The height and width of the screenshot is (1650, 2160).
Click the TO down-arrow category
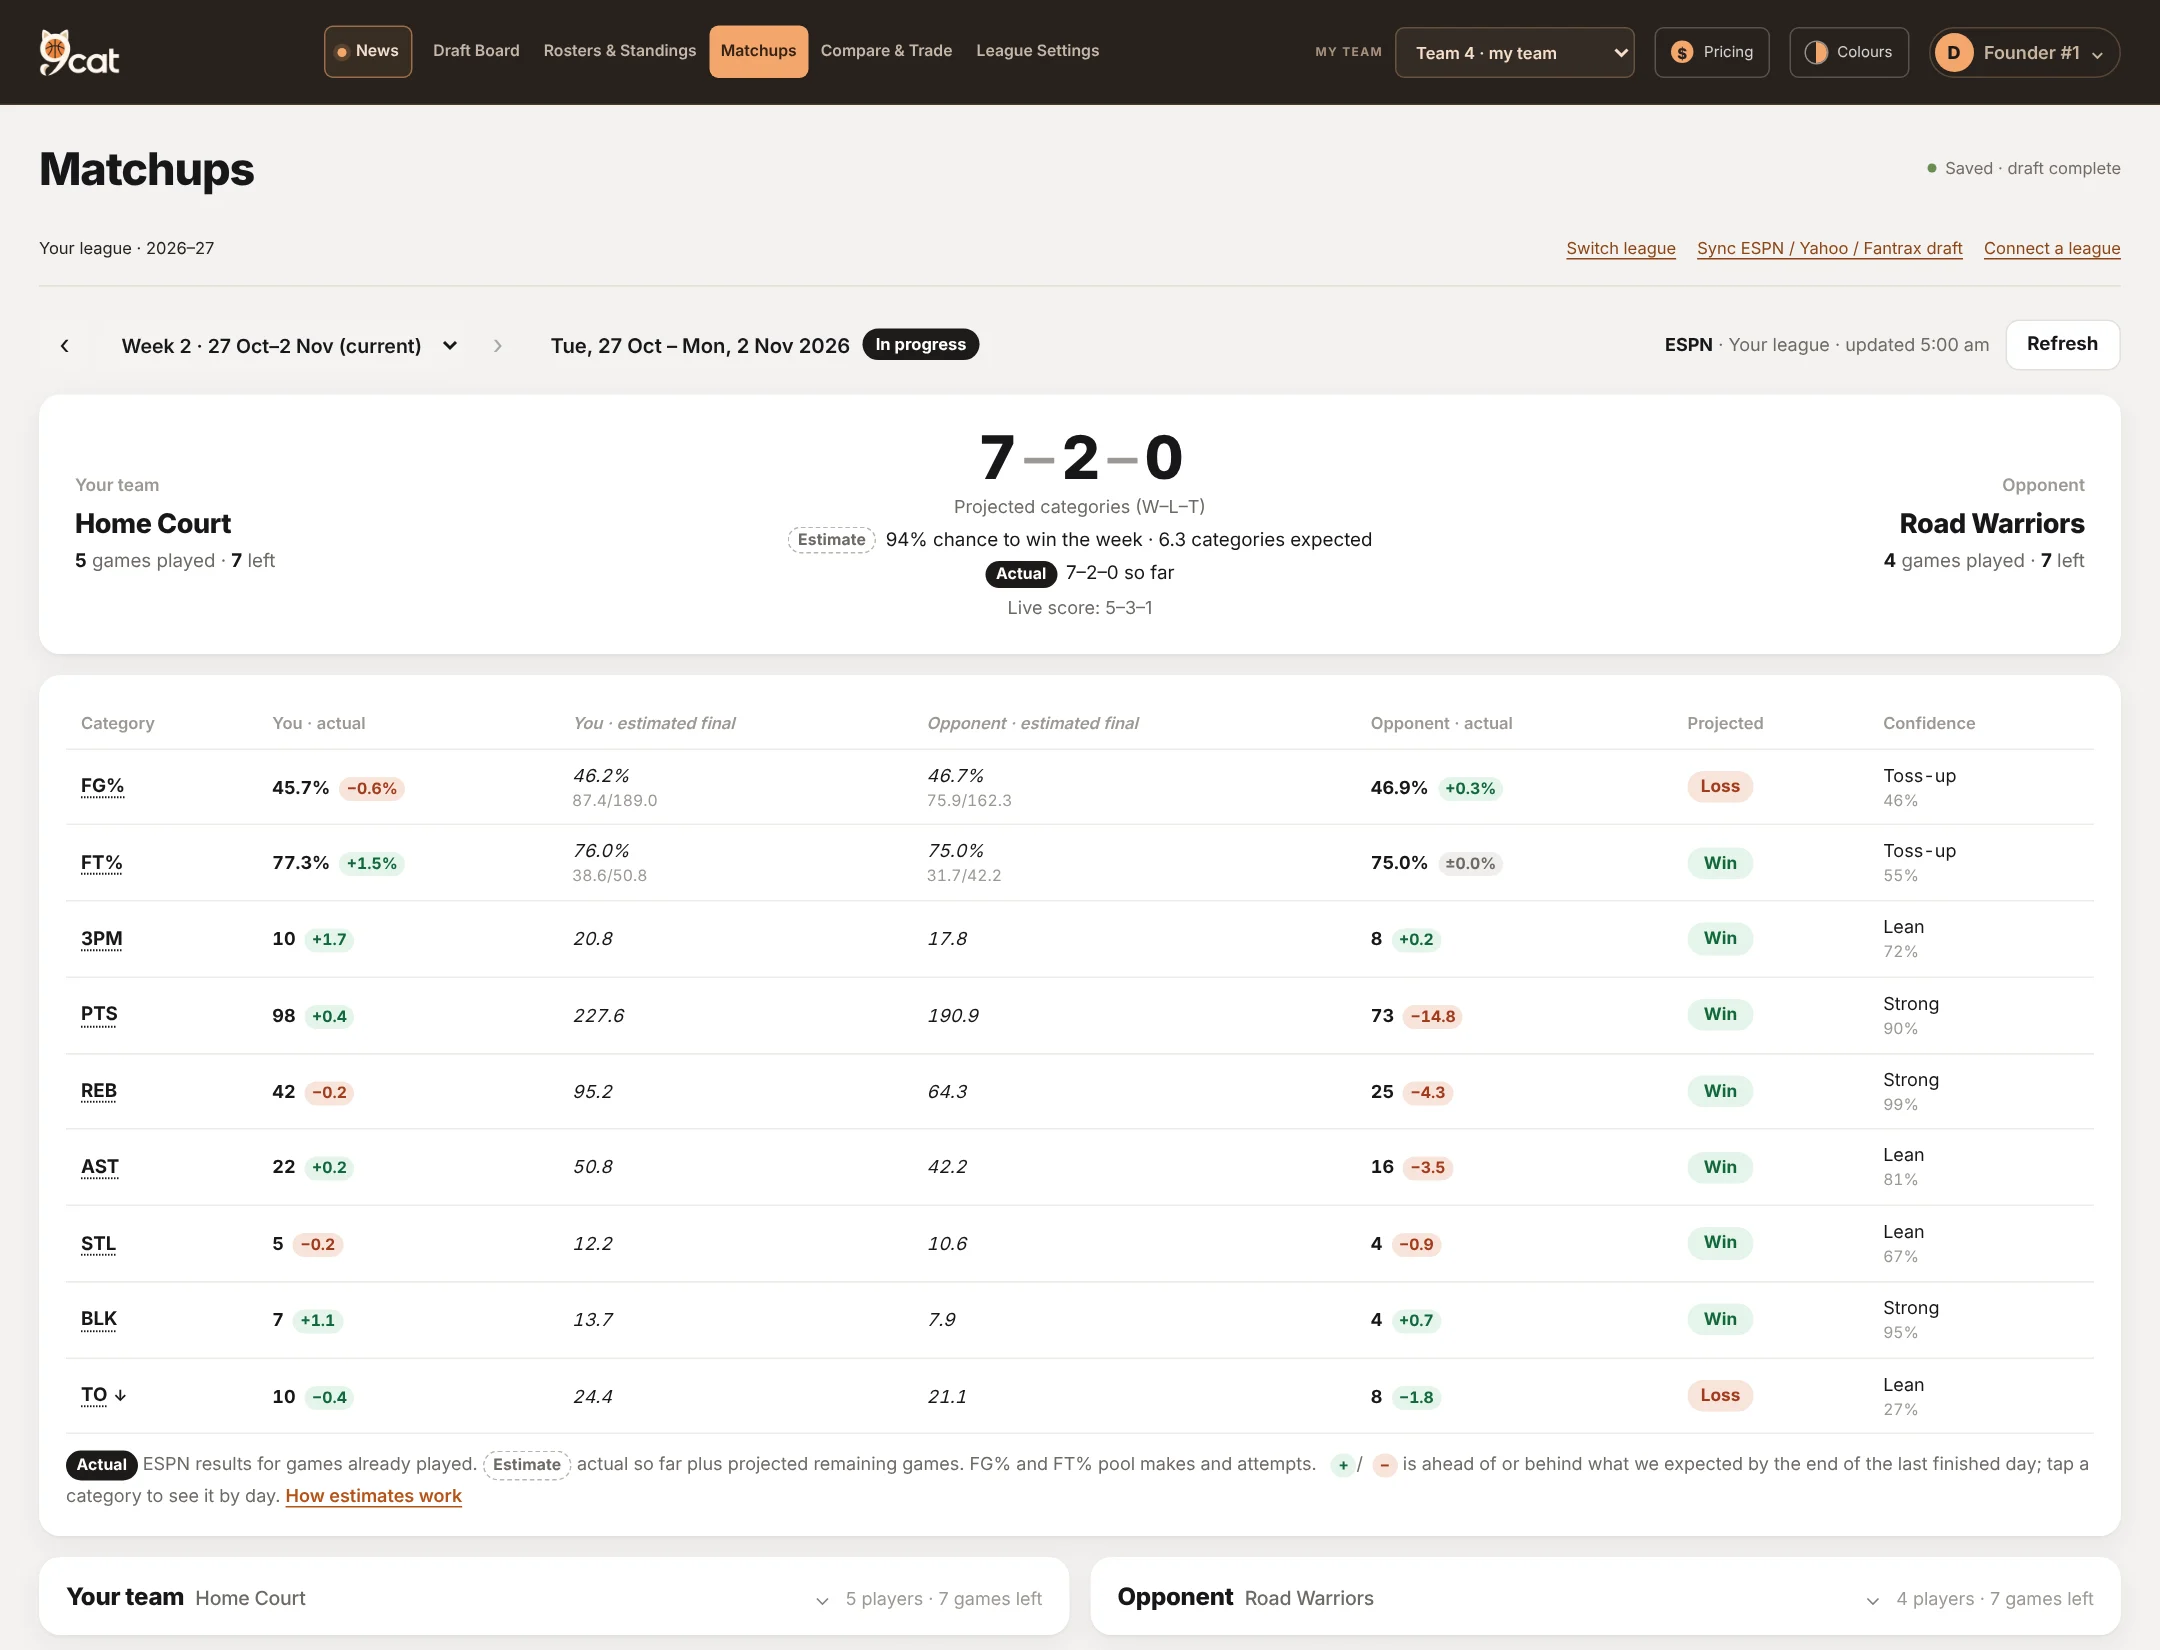[x=104, y=1395]
